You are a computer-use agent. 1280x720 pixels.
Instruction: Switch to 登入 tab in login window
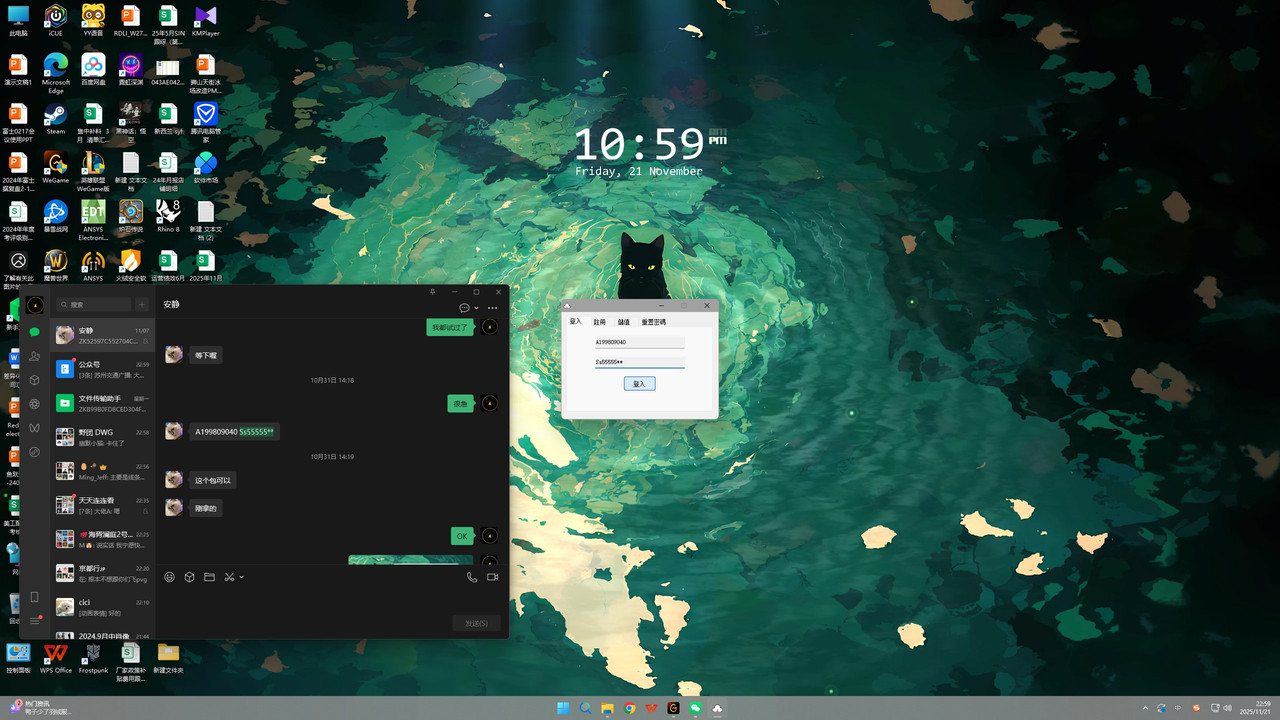(575, 322)
